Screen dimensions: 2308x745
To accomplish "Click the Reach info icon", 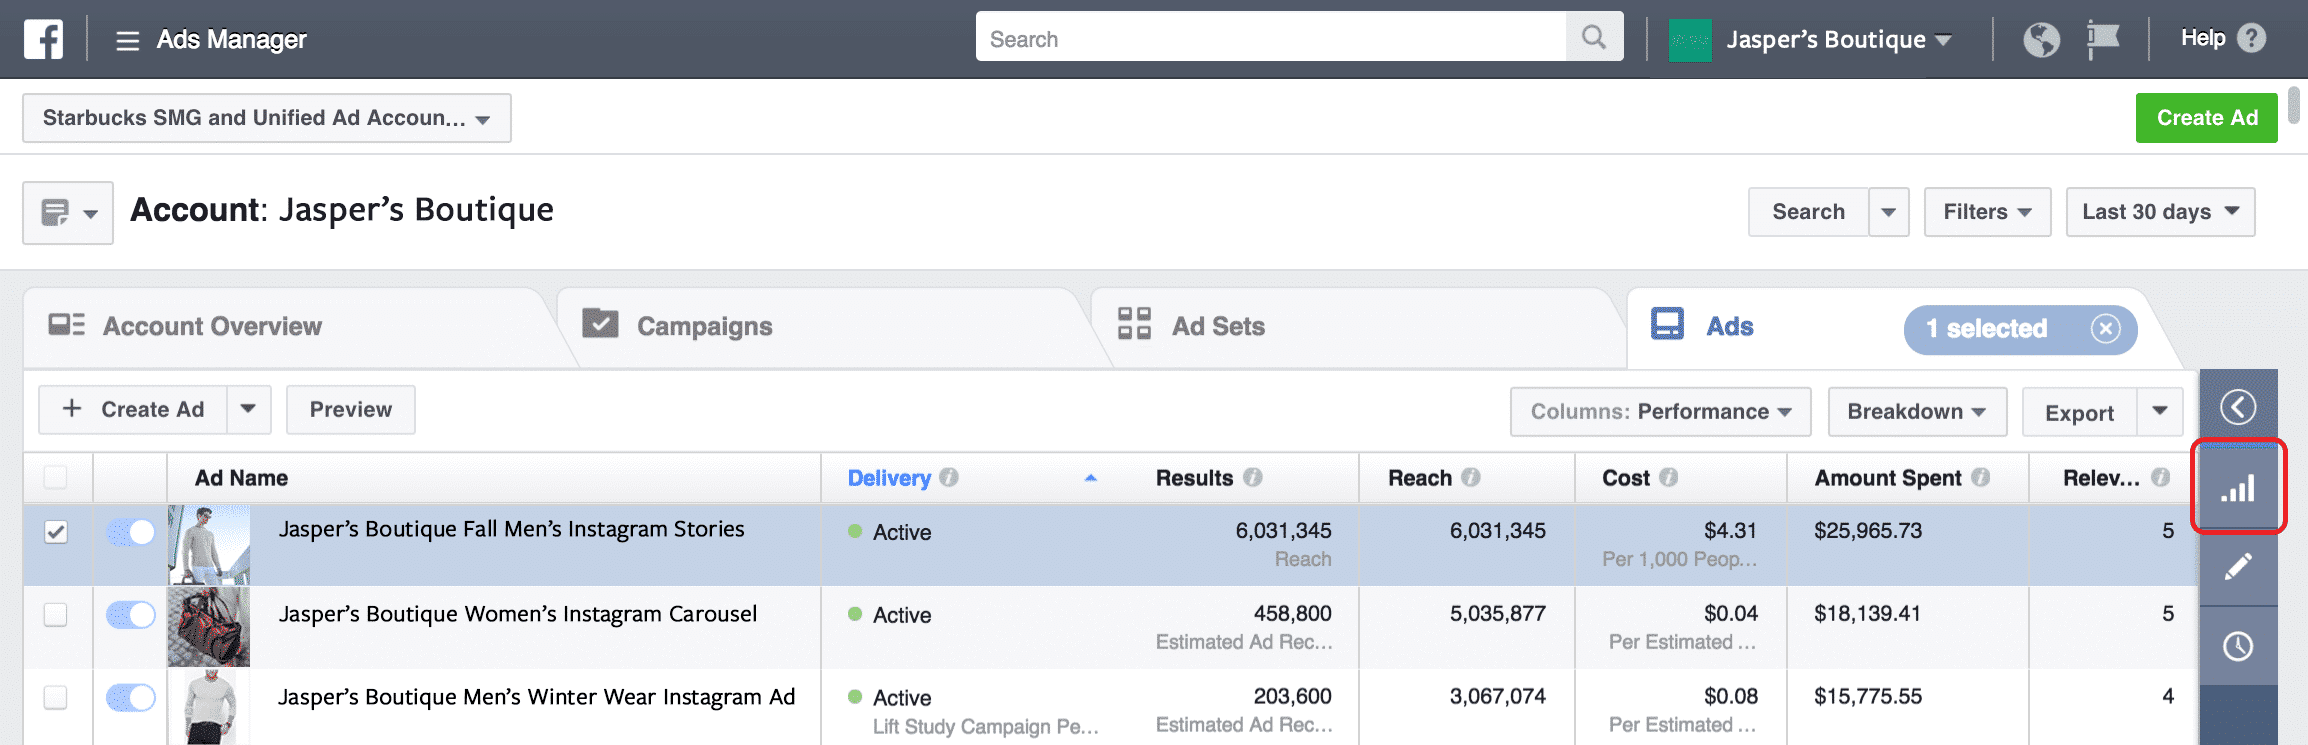I will click(1470, 477).
